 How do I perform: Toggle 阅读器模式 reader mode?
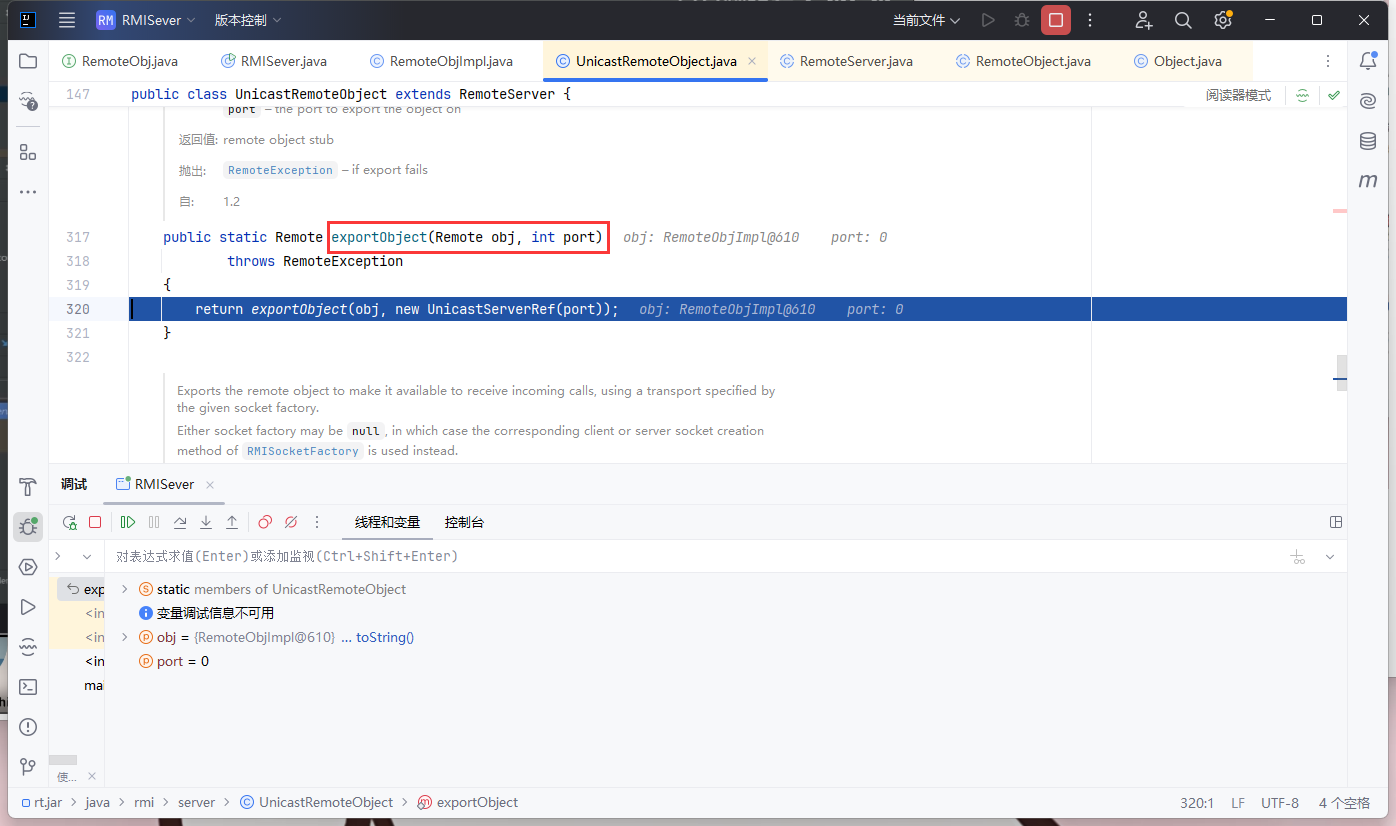[1238, 95]
